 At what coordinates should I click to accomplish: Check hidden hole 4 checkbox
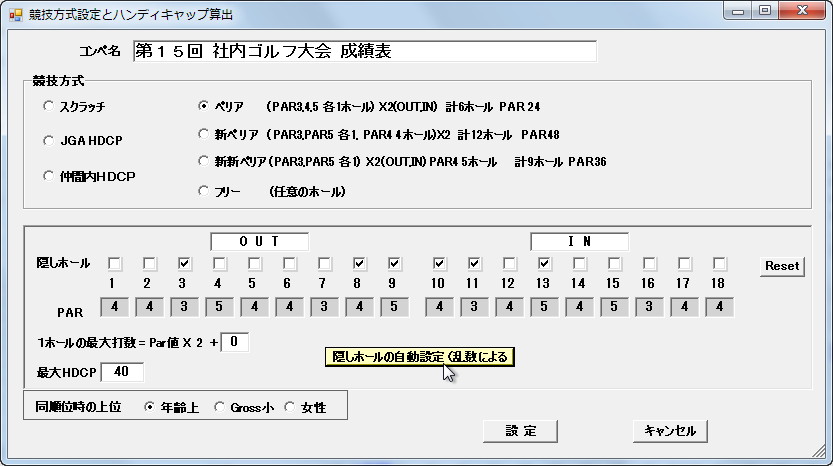pyautogui.click(x=219, y=264)
